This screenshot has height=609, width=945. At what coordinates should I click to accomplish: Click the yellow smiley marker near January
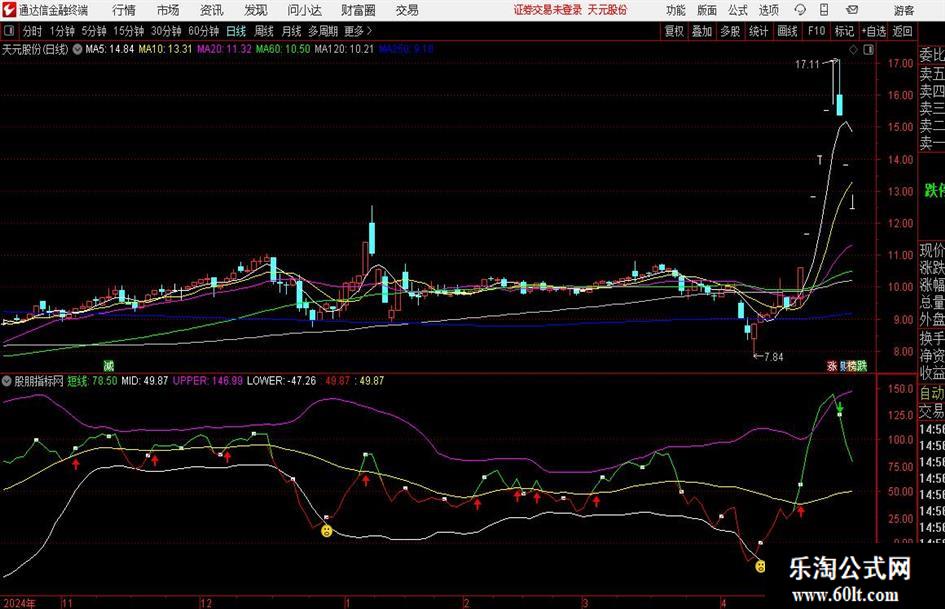327,531
